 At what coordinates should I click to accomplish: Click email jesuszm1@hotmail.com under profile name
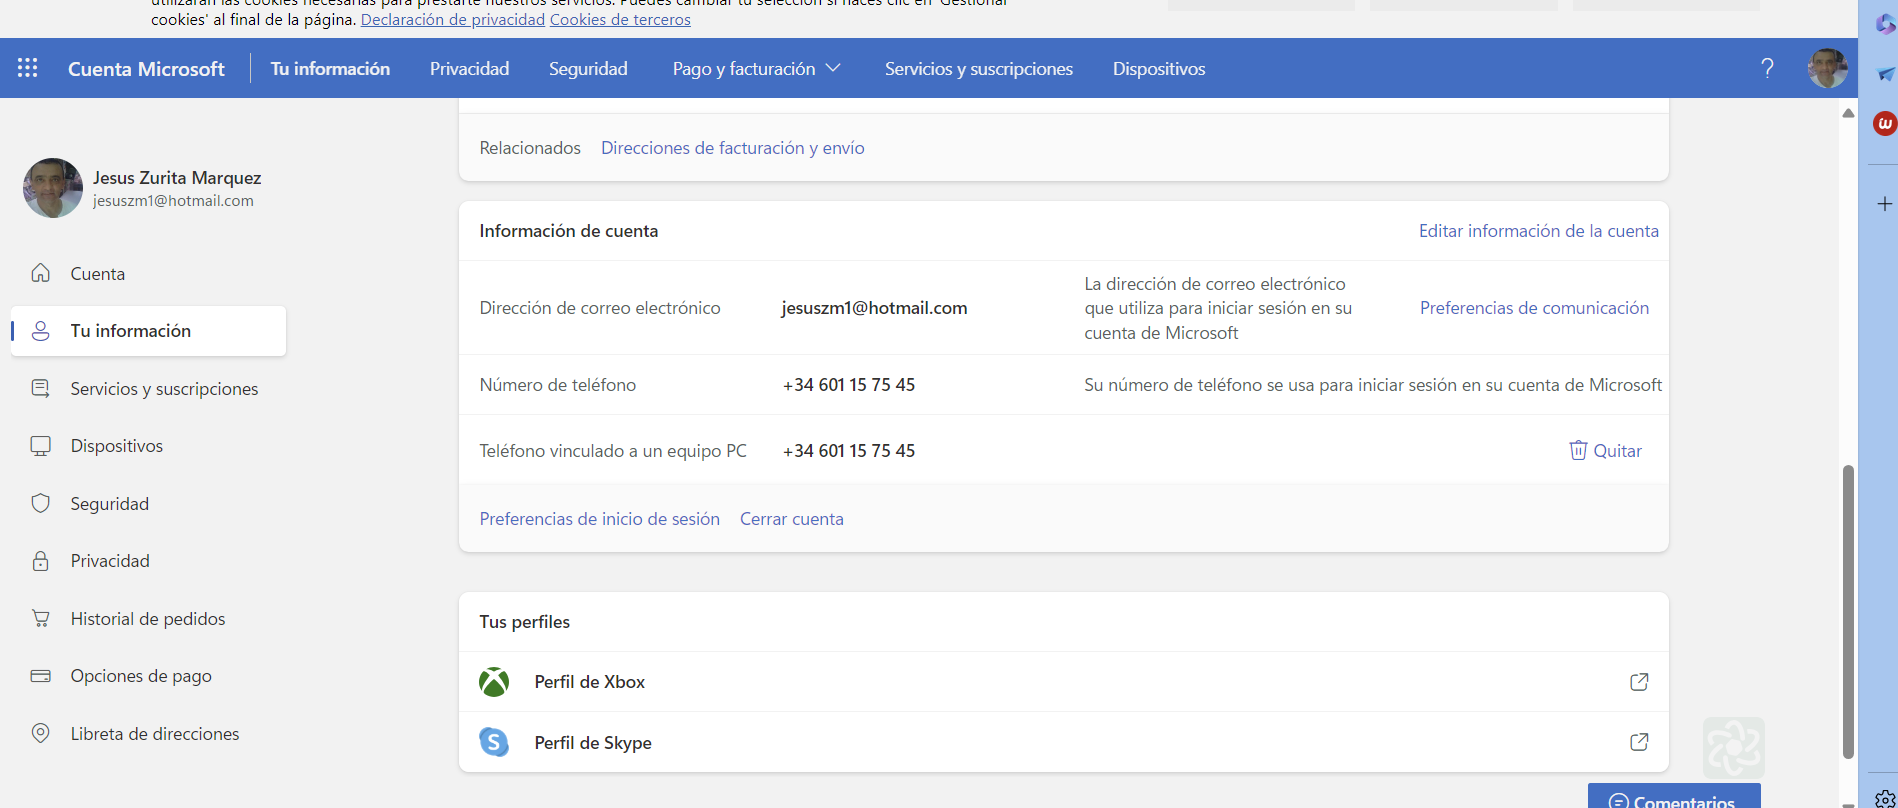click(x=173, y=201)
